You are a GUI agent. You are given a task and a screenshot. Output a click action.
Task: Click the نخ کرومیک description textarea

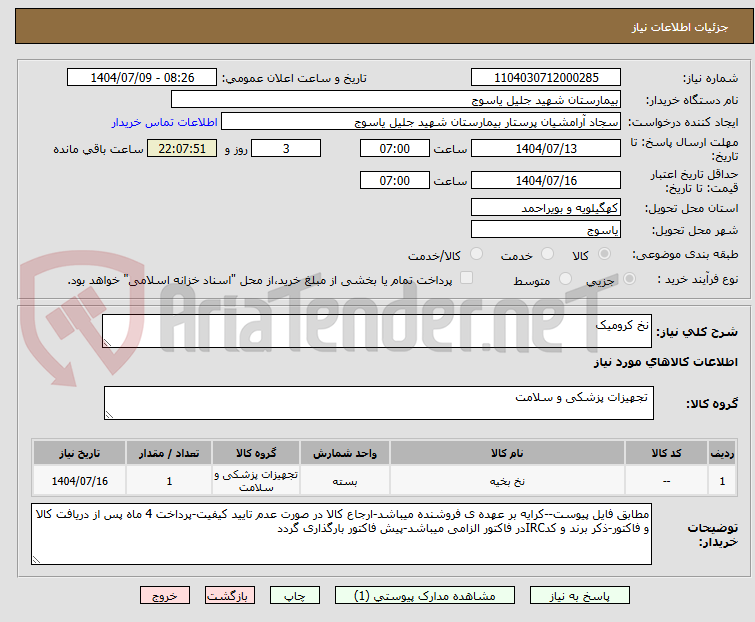(377, 331)
